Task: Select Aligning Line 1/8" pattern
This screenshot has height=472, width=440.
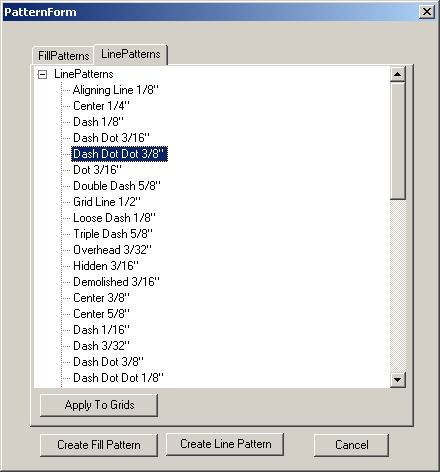Action: coord(116,90)
